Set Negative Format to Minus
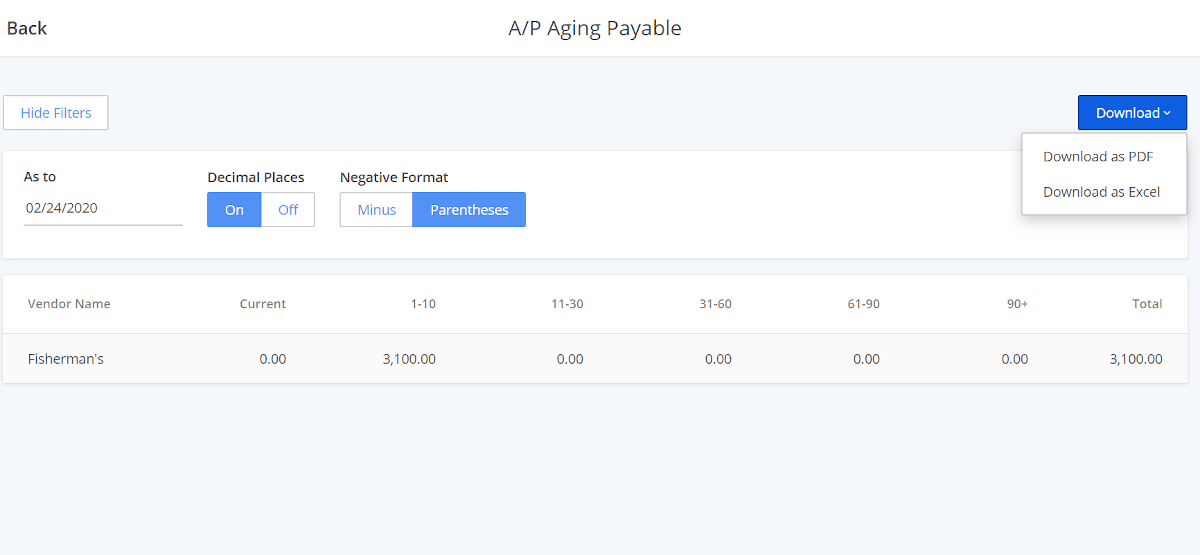Image resolution: width=1200 pixels, height=555 pixels. (x=377, y=210)
